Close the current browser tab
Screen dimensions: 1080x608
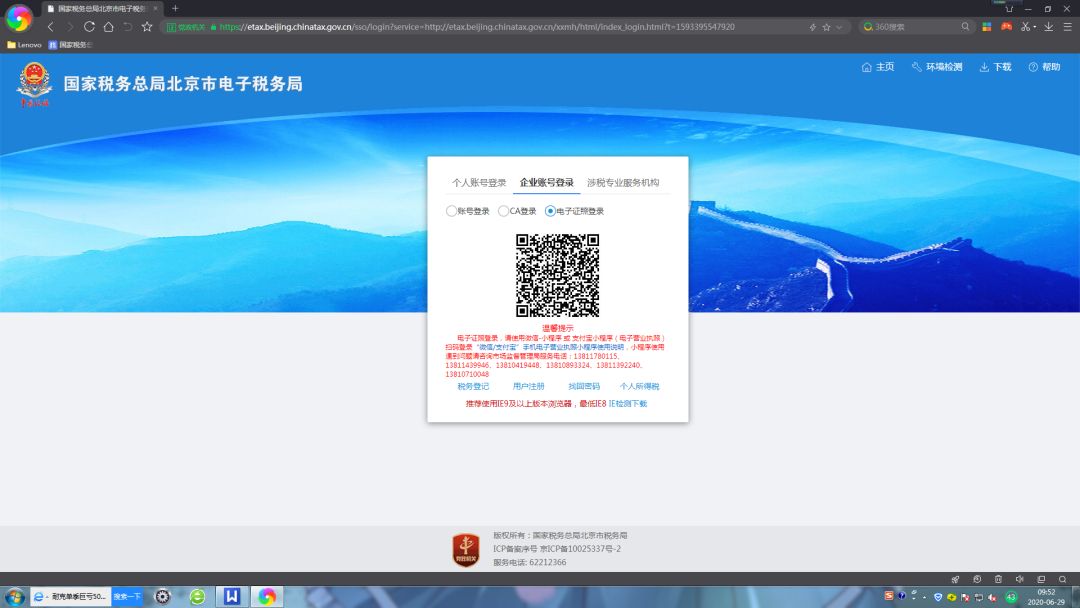[x=156, y=8]
